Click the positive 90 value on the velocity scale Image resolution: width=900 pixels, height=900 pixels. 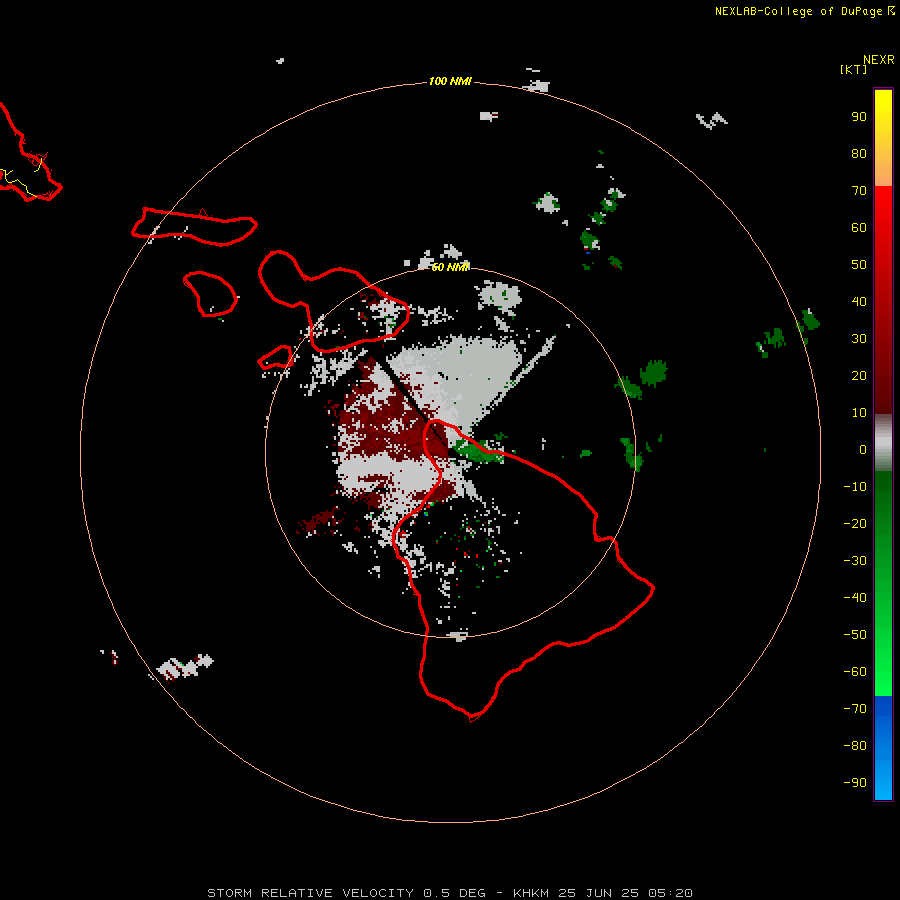click(859, 117)
